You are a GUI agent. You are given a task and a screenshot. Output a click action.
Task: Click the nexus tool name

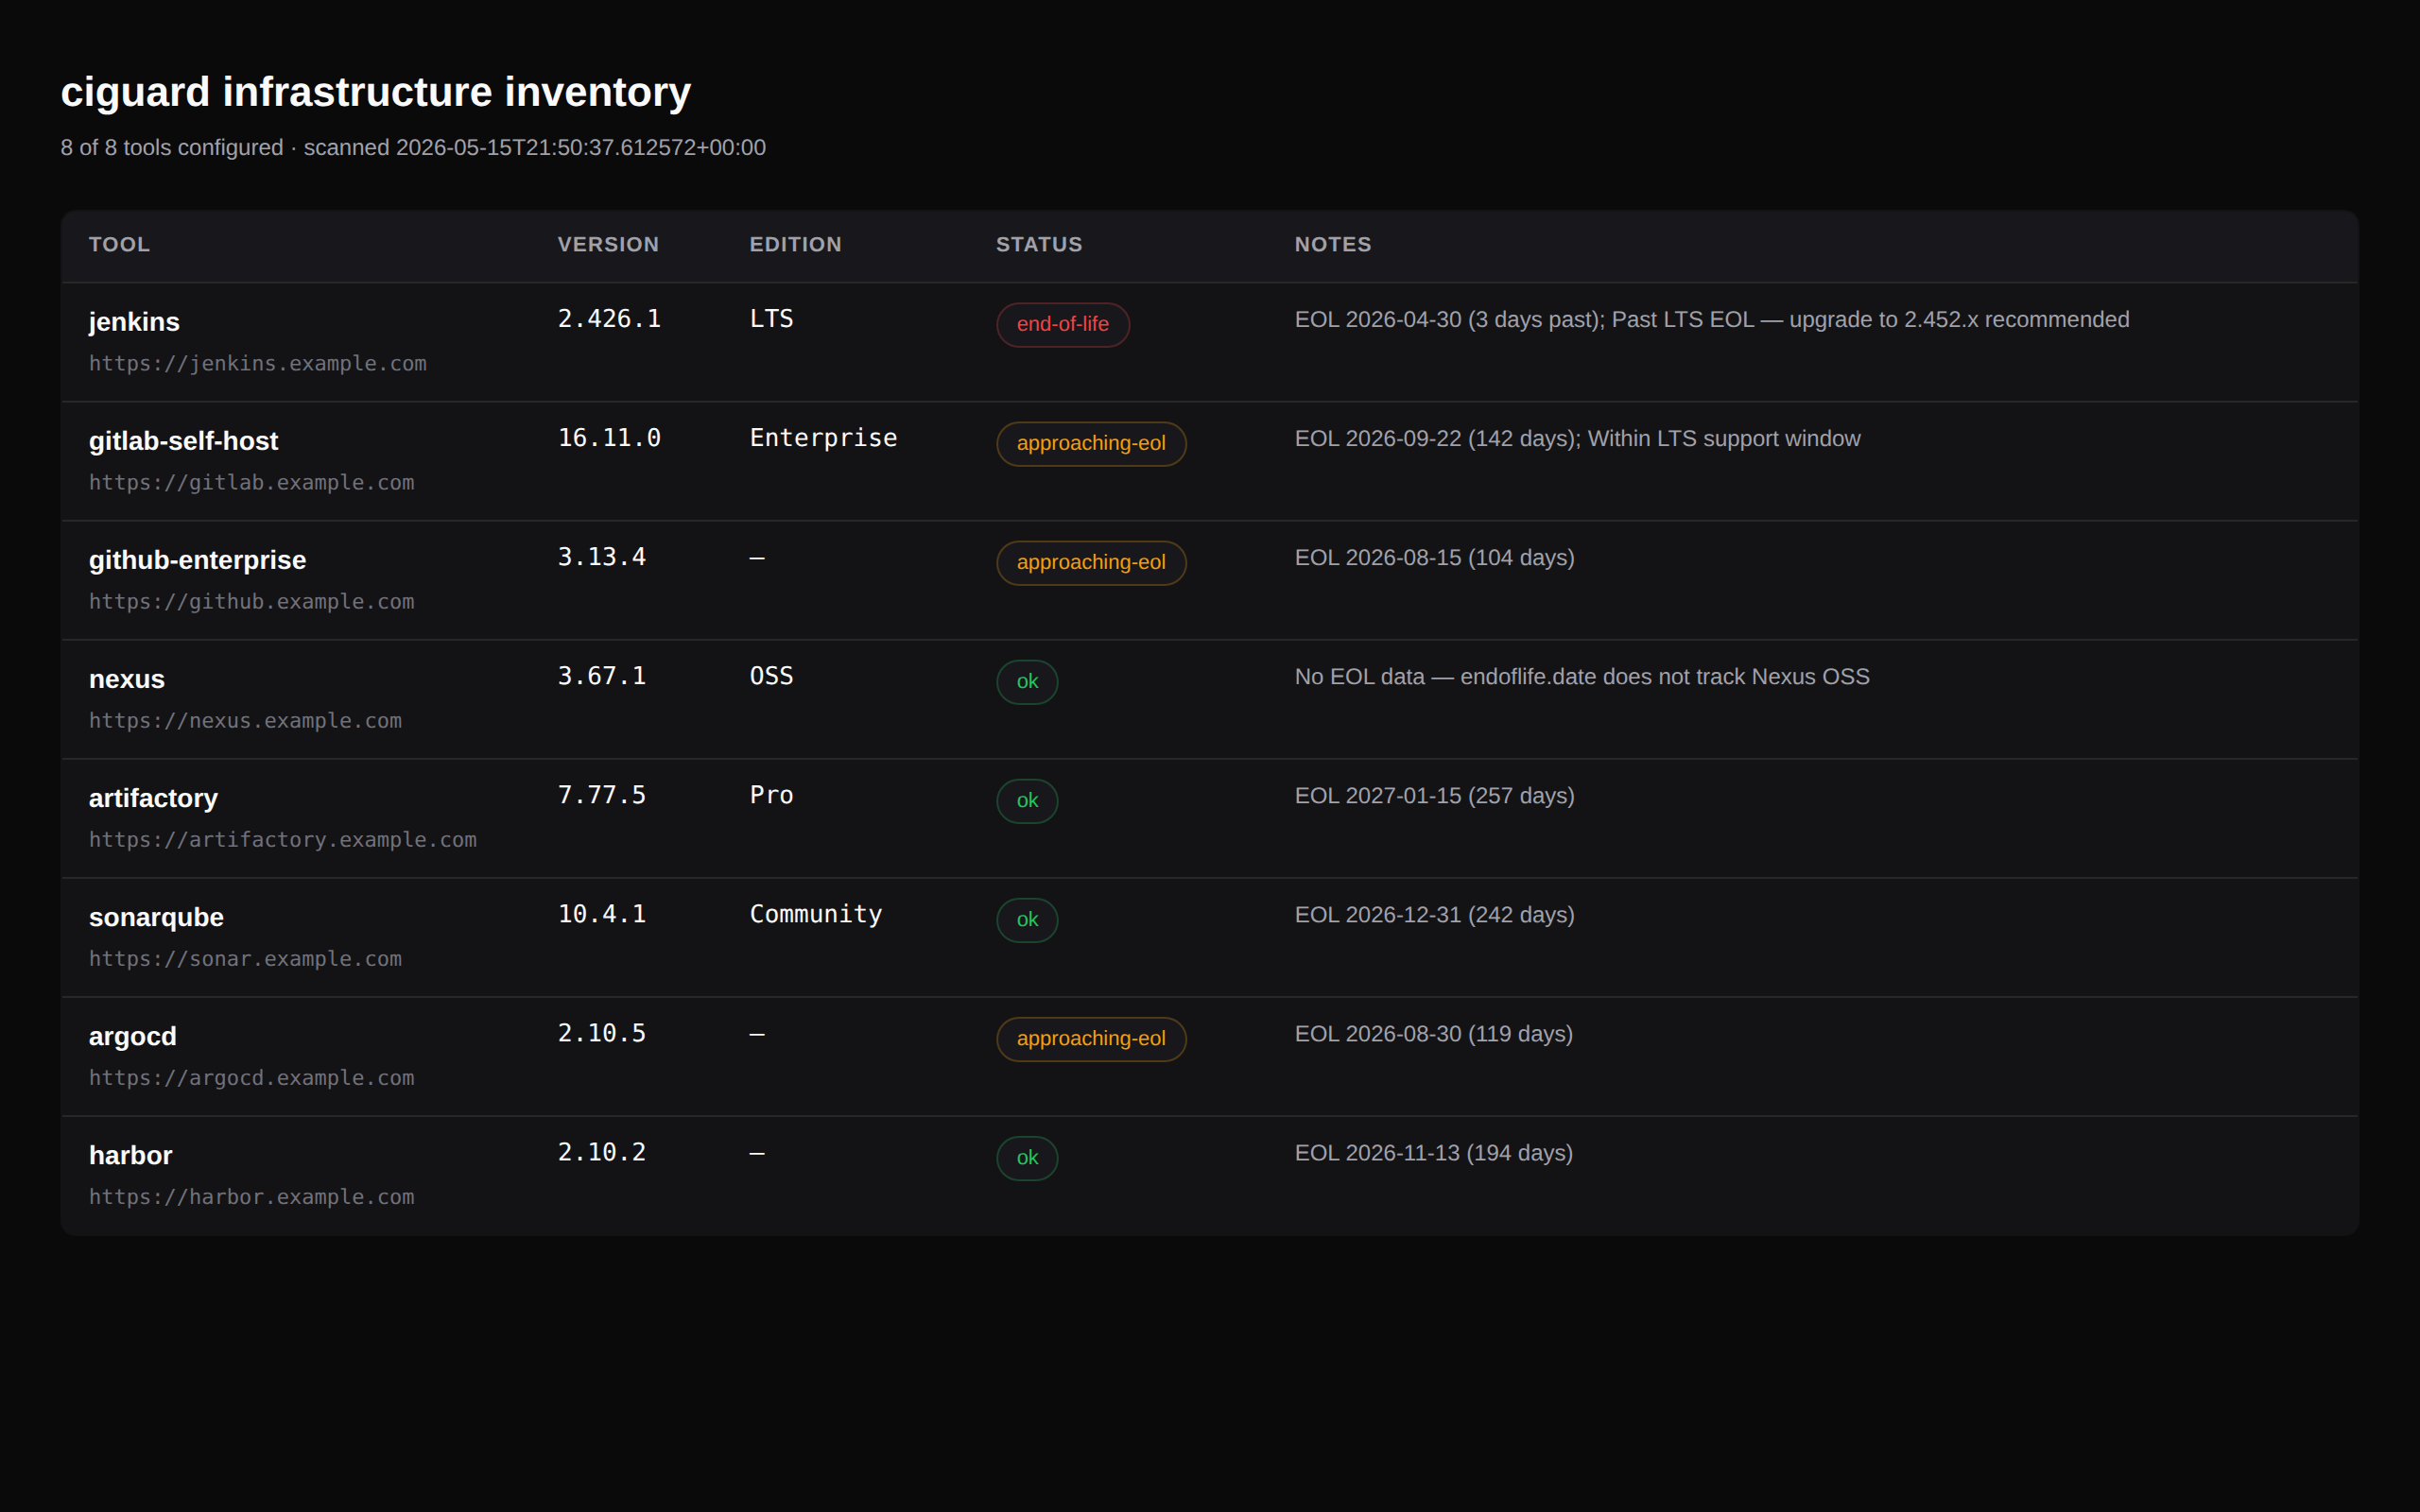tap(127, 679)
